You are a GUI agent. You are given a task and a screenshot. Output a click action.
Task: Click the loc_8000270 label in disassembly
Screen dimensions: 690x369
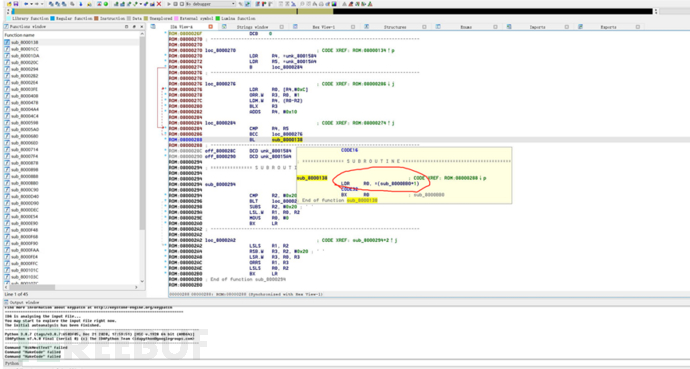(x=220, y=51)
